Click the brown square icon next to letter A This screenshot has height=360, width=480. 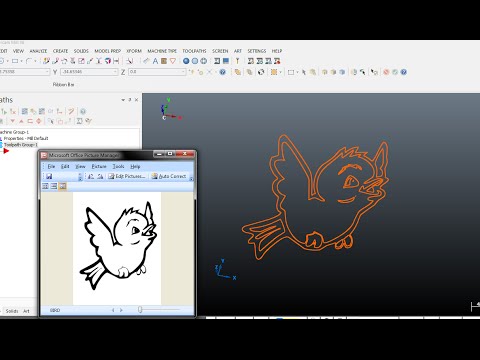point(164,61)
